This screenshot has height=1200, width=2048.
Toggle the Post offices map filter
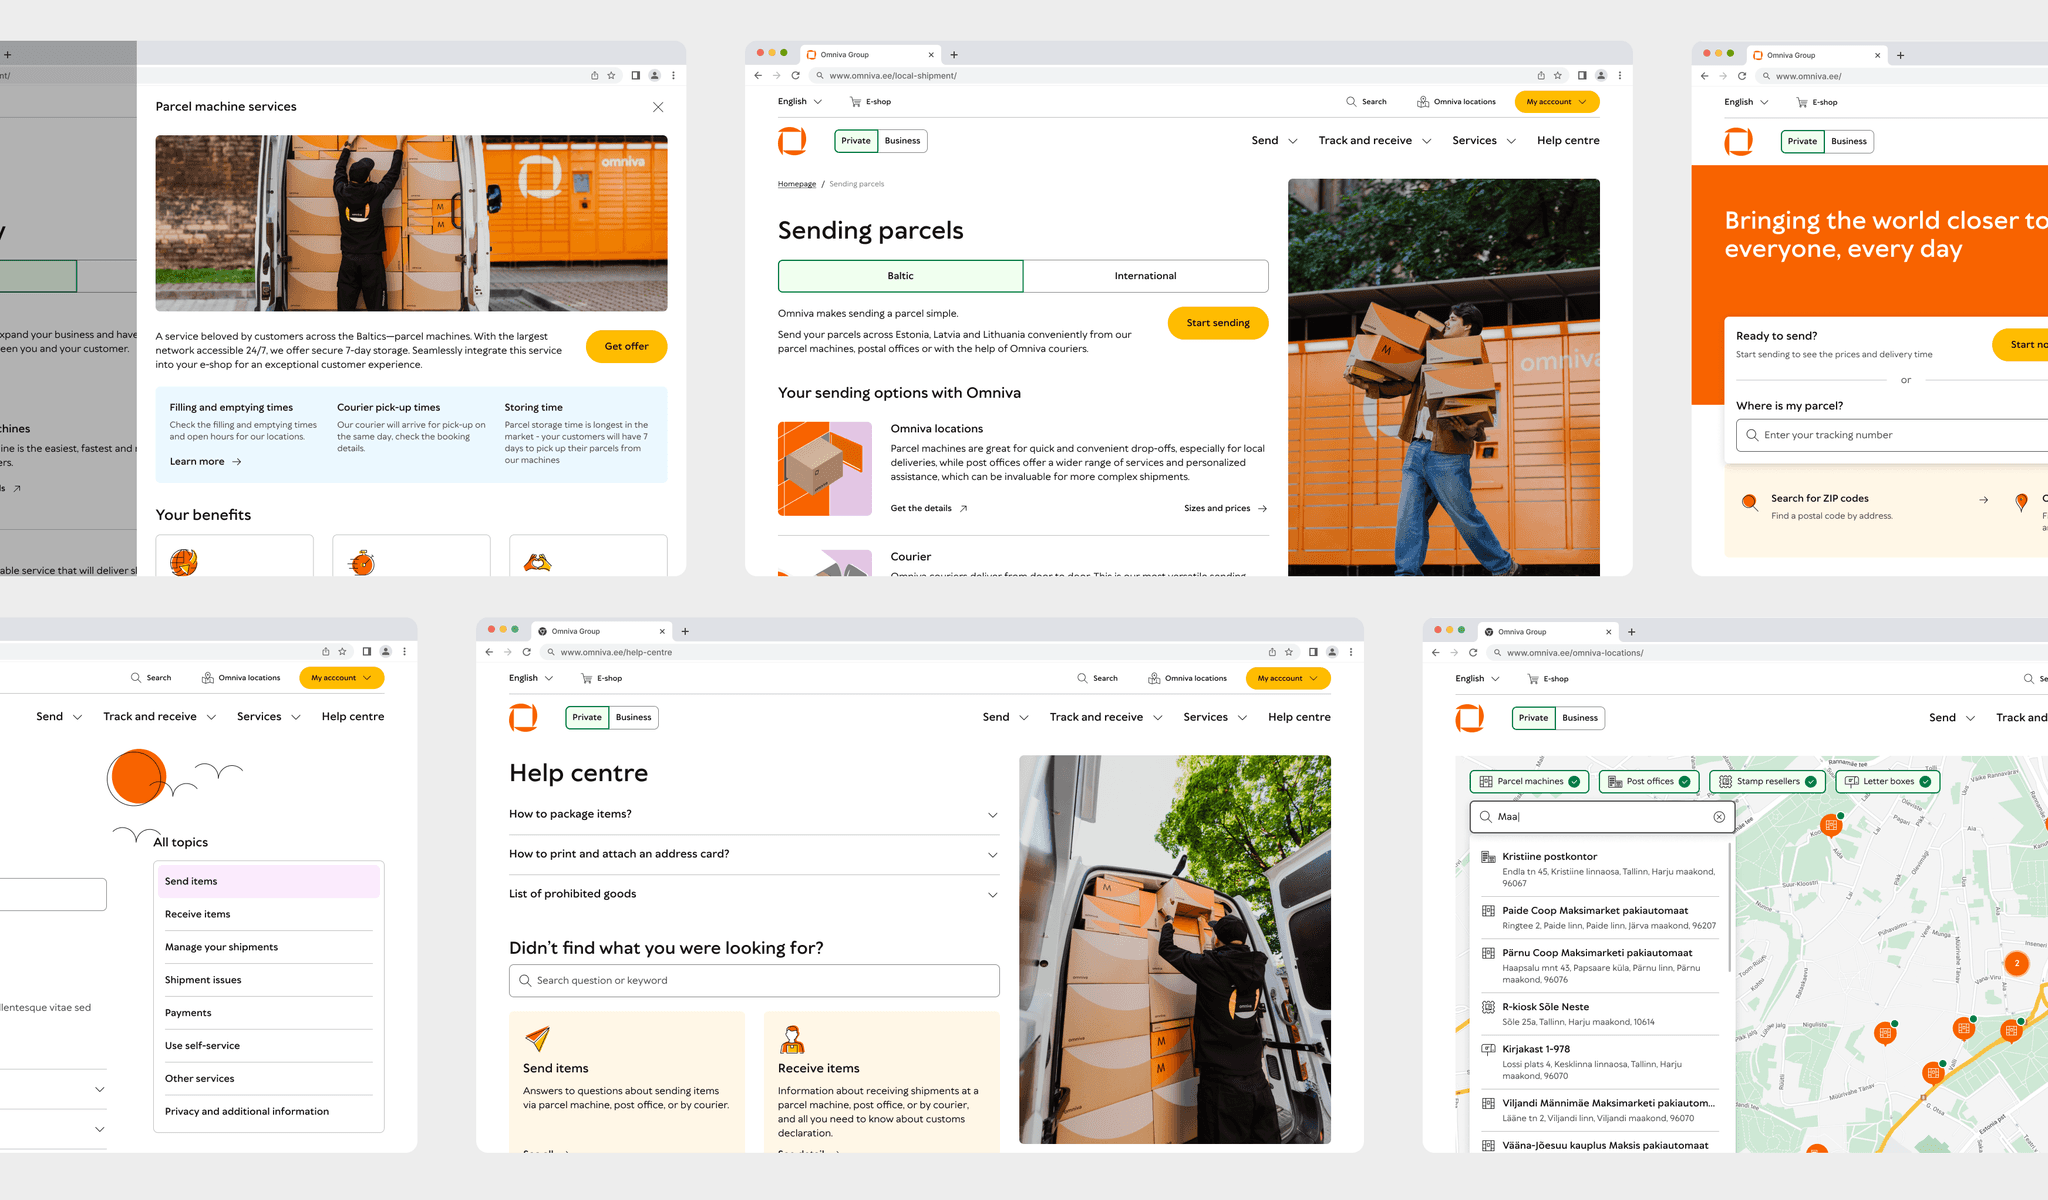pos(1648,781)
